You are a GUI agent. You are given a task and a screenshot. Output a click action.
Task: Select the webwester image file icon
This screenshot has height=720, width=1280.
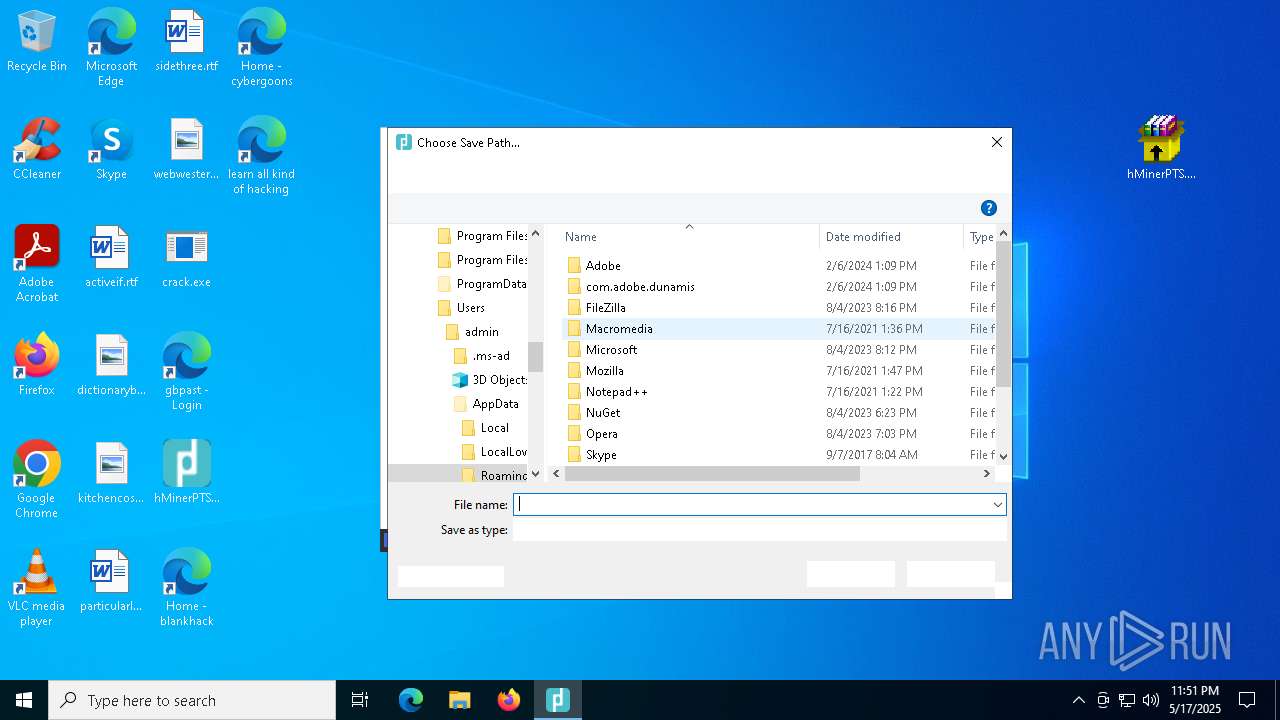(186, 150)
